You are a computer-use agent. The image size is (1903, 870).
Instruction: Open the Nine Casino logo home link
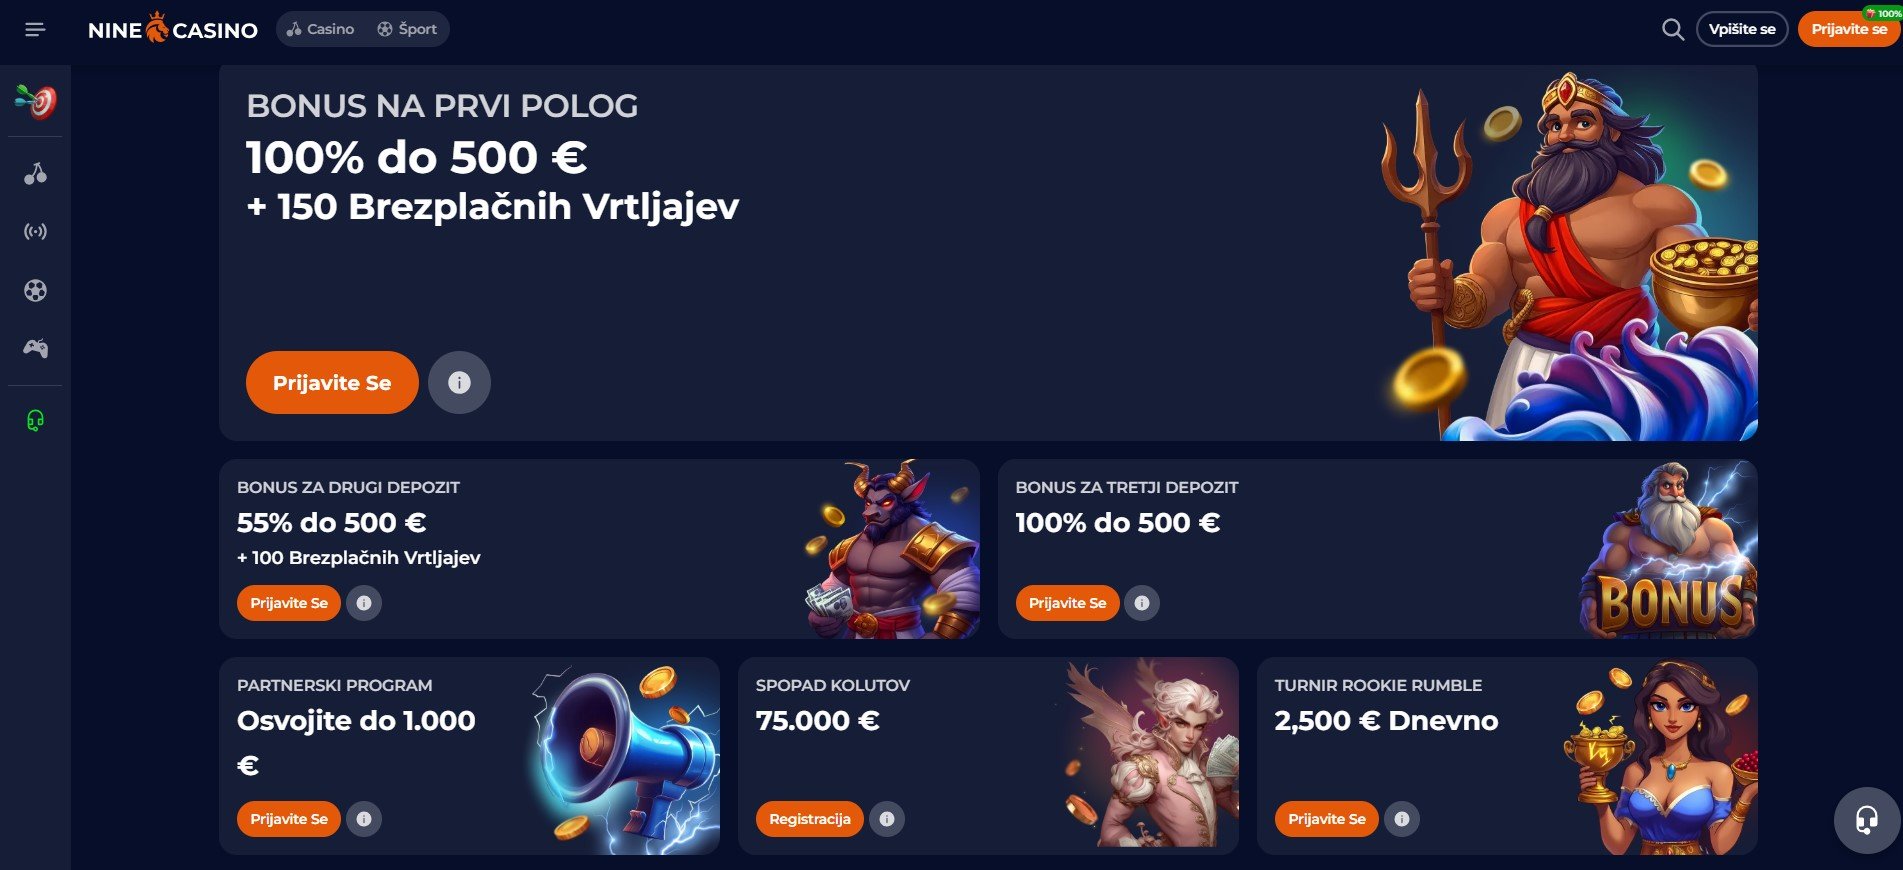pyautogui.click(x=173, y=28)
